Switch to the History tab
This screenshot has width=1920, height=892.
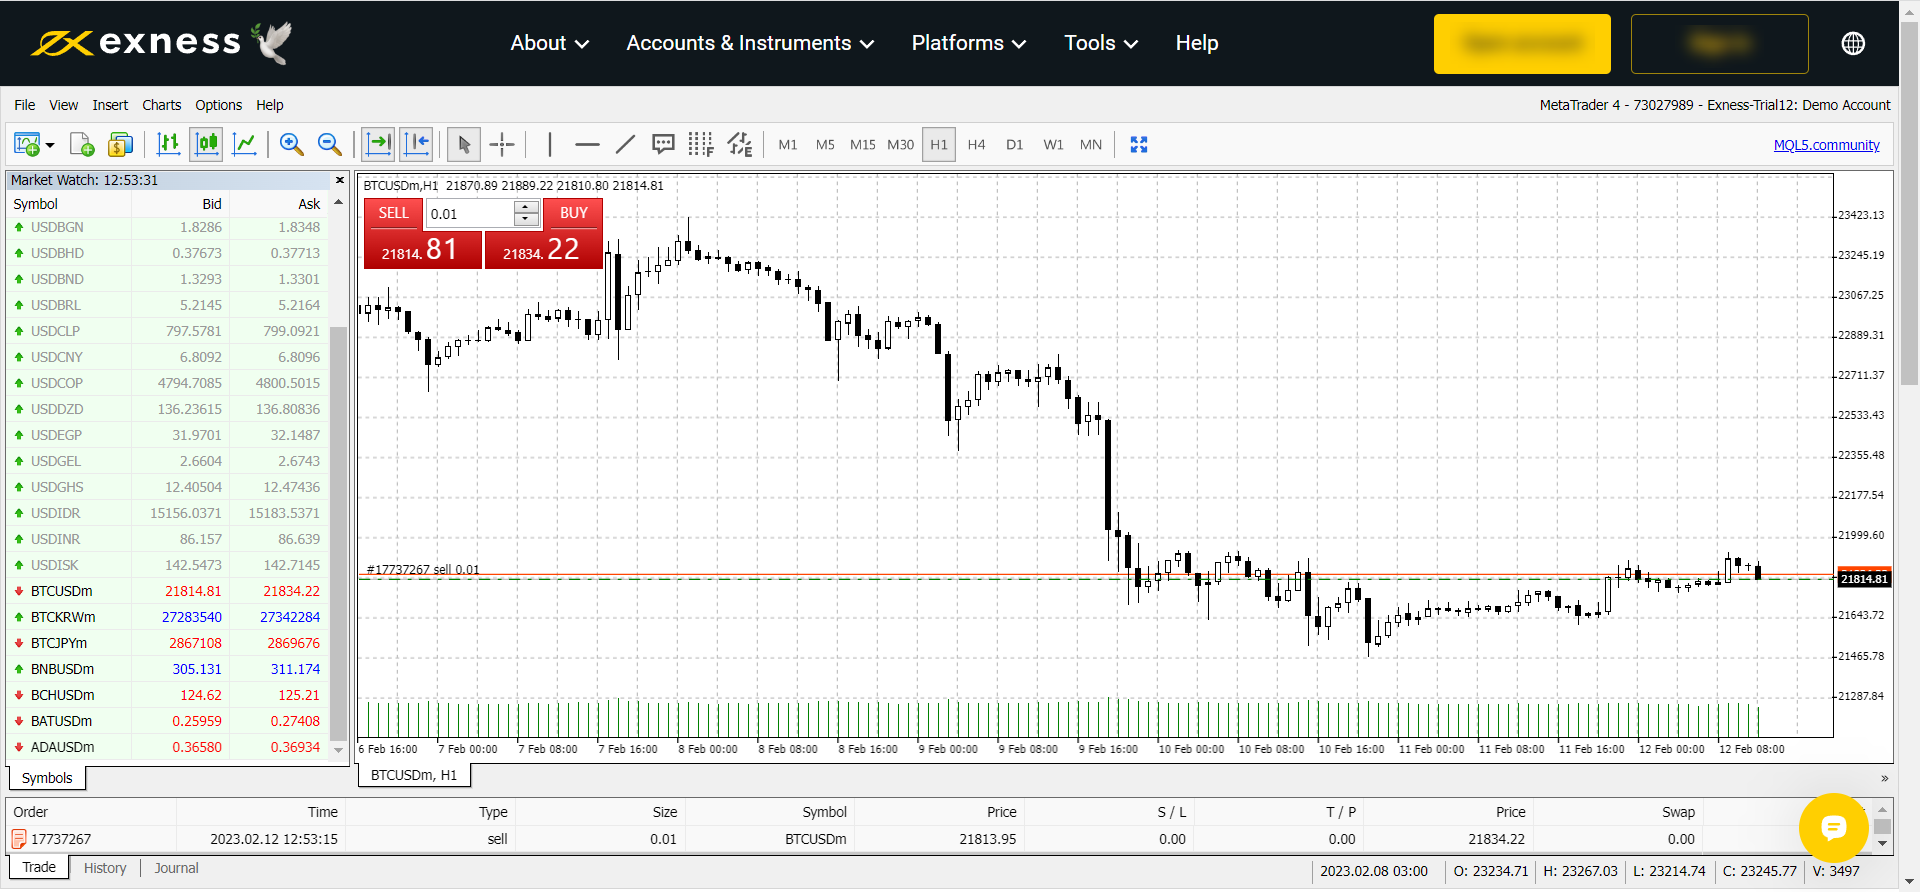tap(105, 868)
